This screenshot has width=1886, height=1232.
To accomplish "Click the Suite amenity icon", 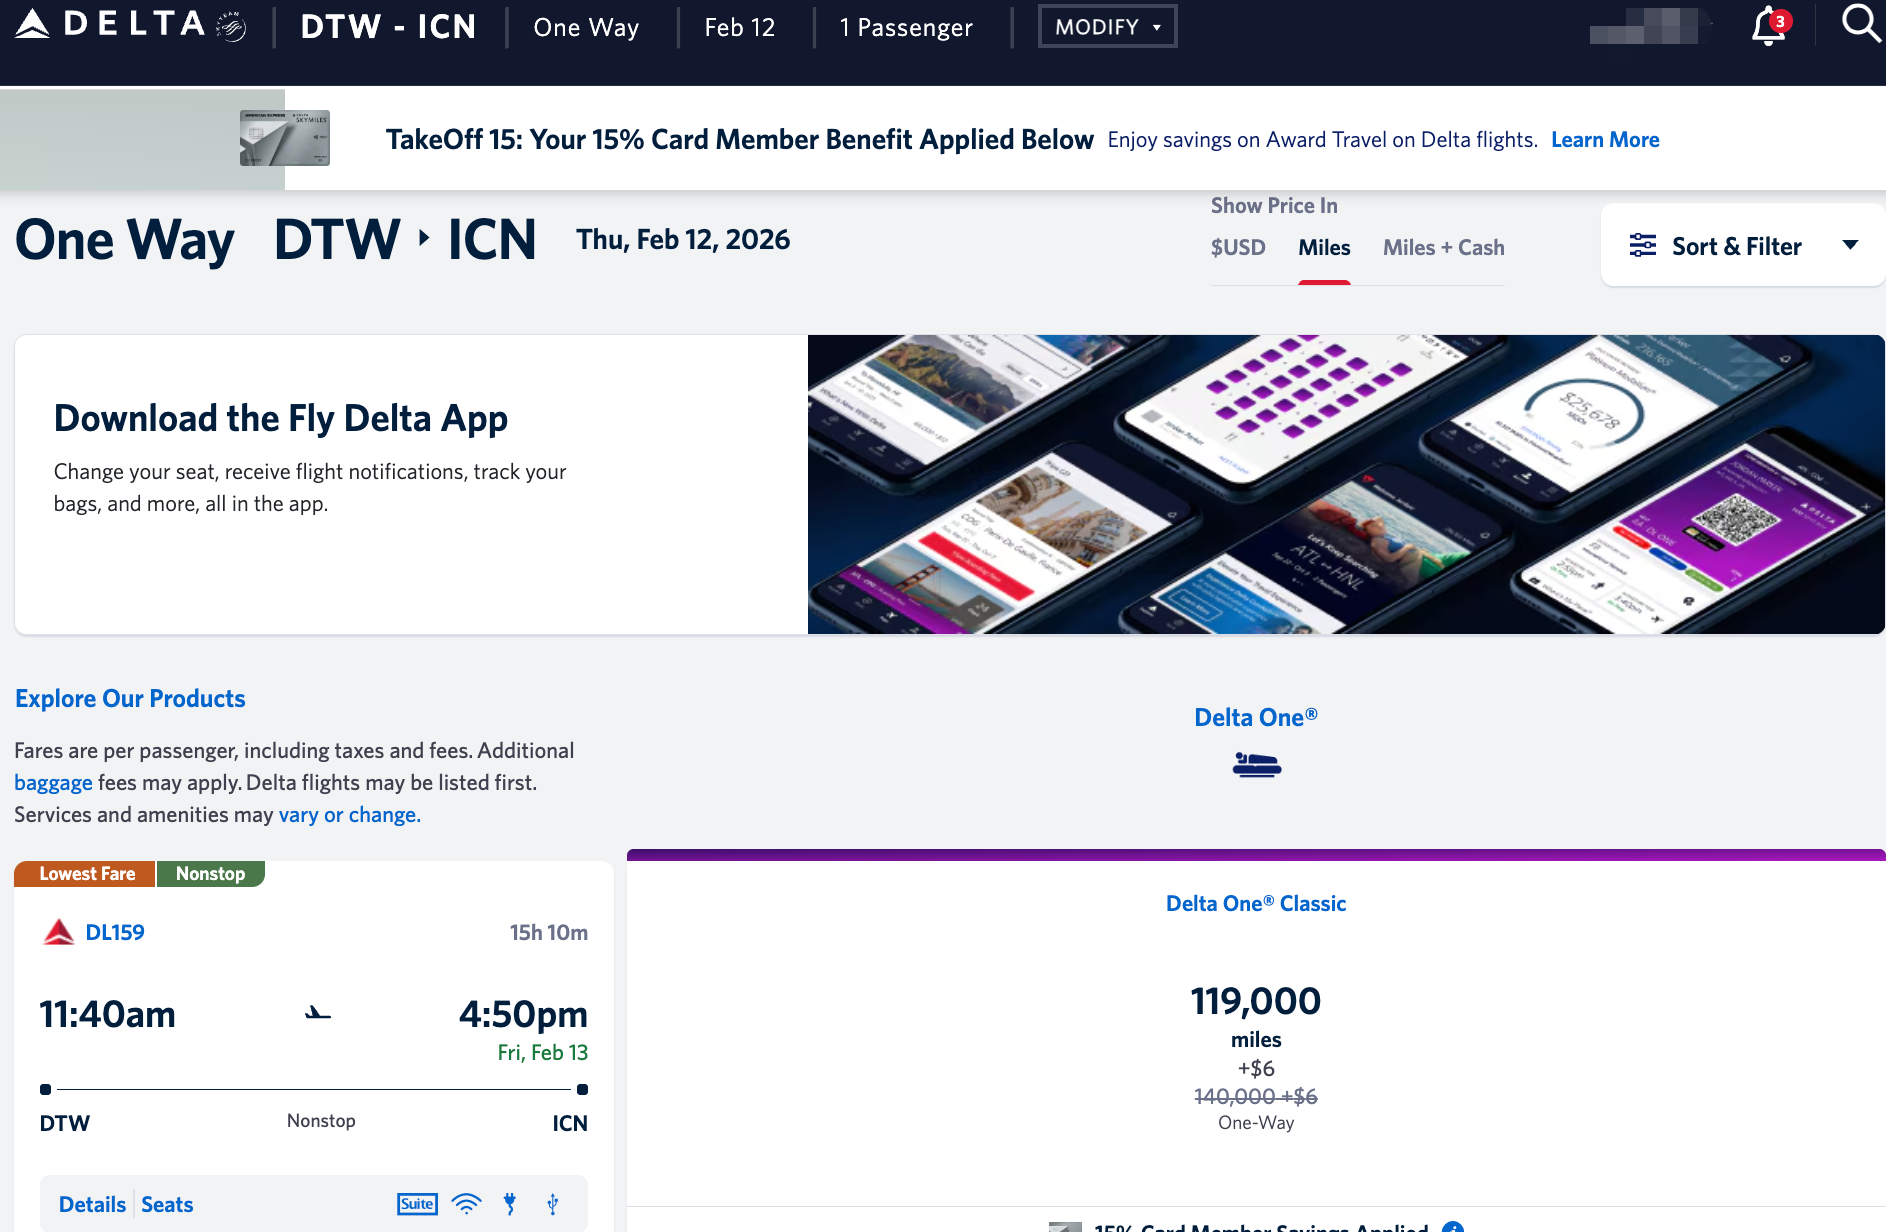I will click(417, 1204).
